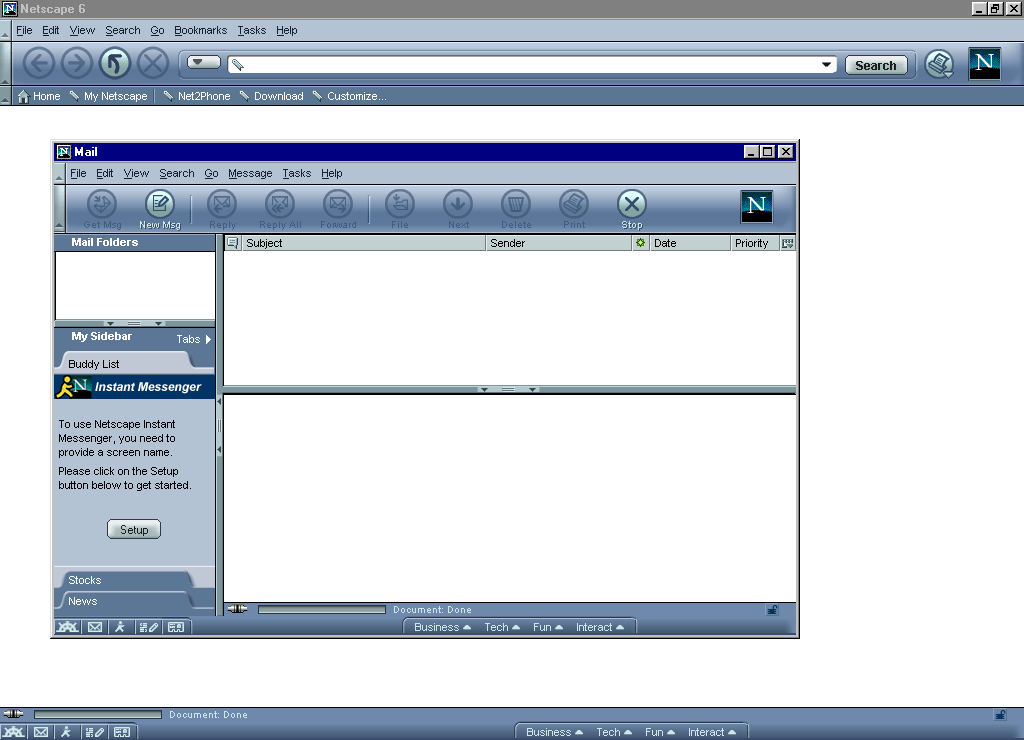
Task: Click the Delete trash icon
Action: pyautogui.click(x=516, y=210)
